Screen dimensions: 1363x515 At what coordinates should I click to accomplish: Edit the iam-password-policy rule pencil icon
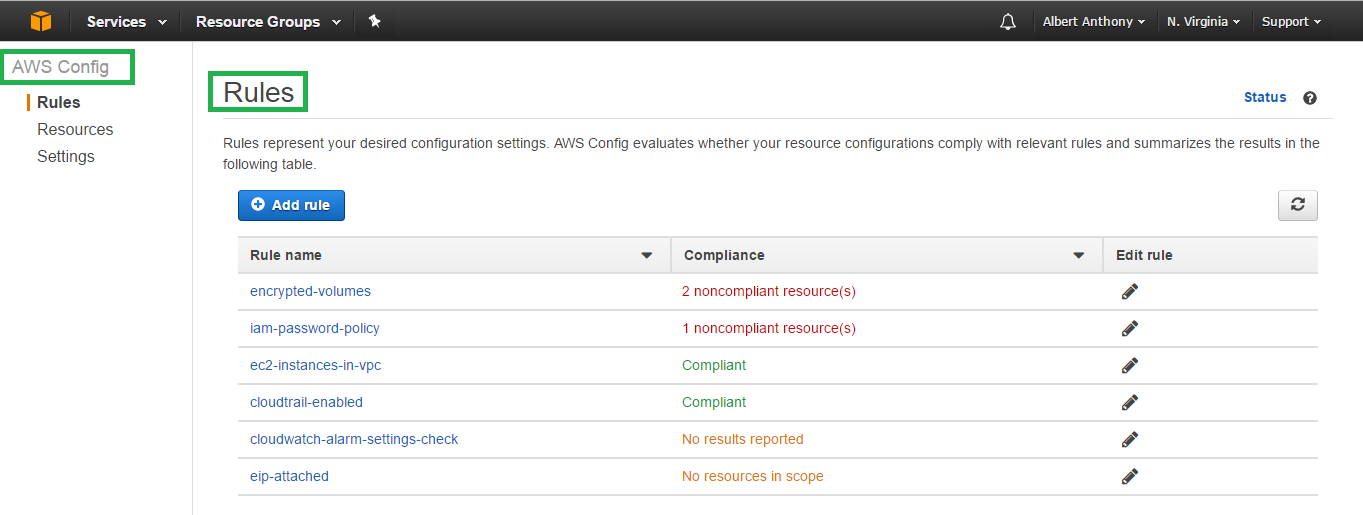pos(1130,328)
